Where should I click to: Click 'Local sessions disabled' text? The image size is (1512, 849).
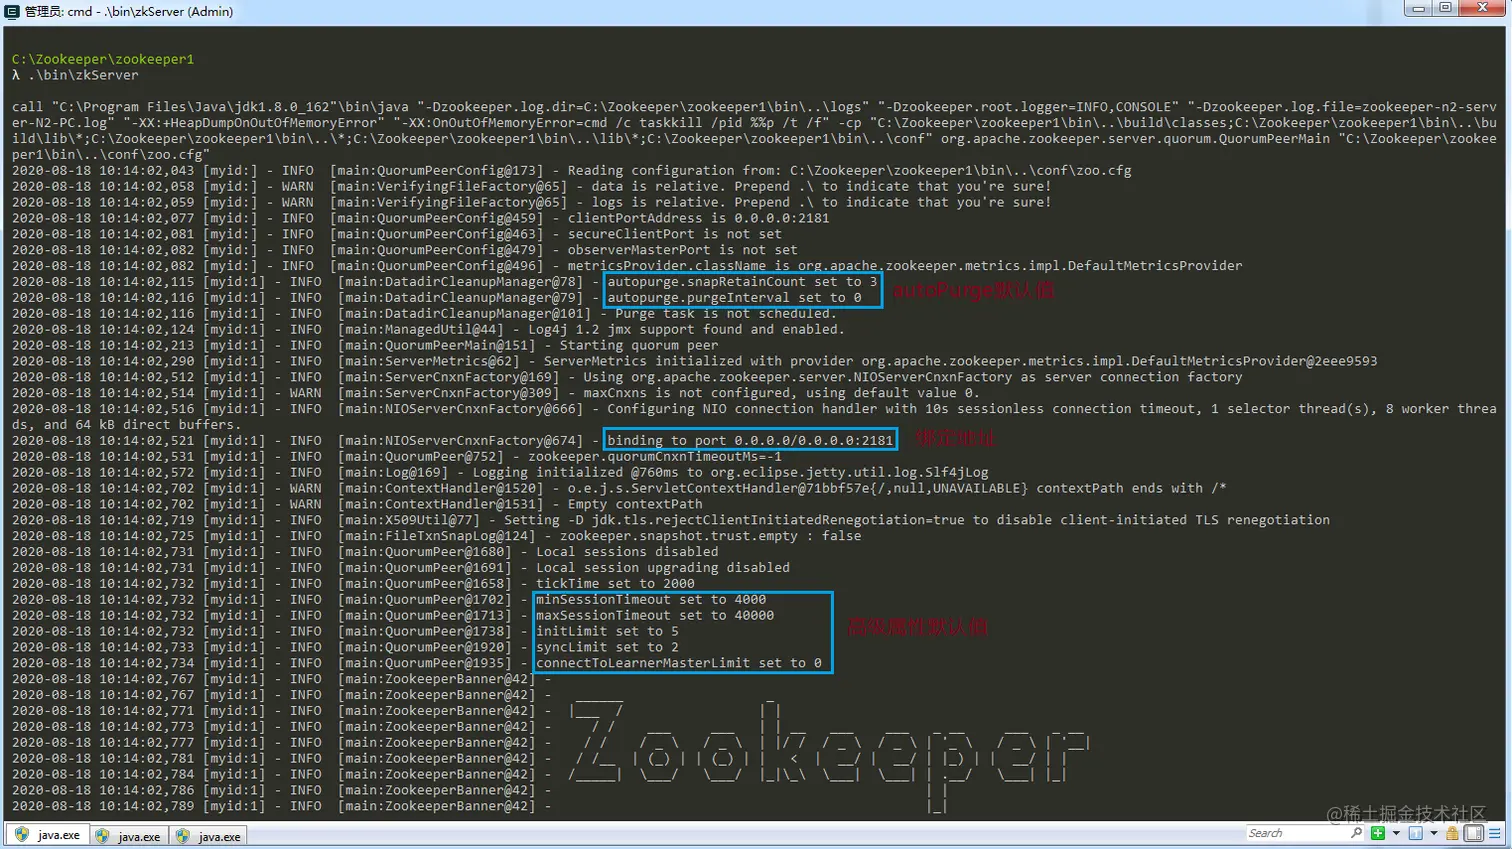pos(627,552)
